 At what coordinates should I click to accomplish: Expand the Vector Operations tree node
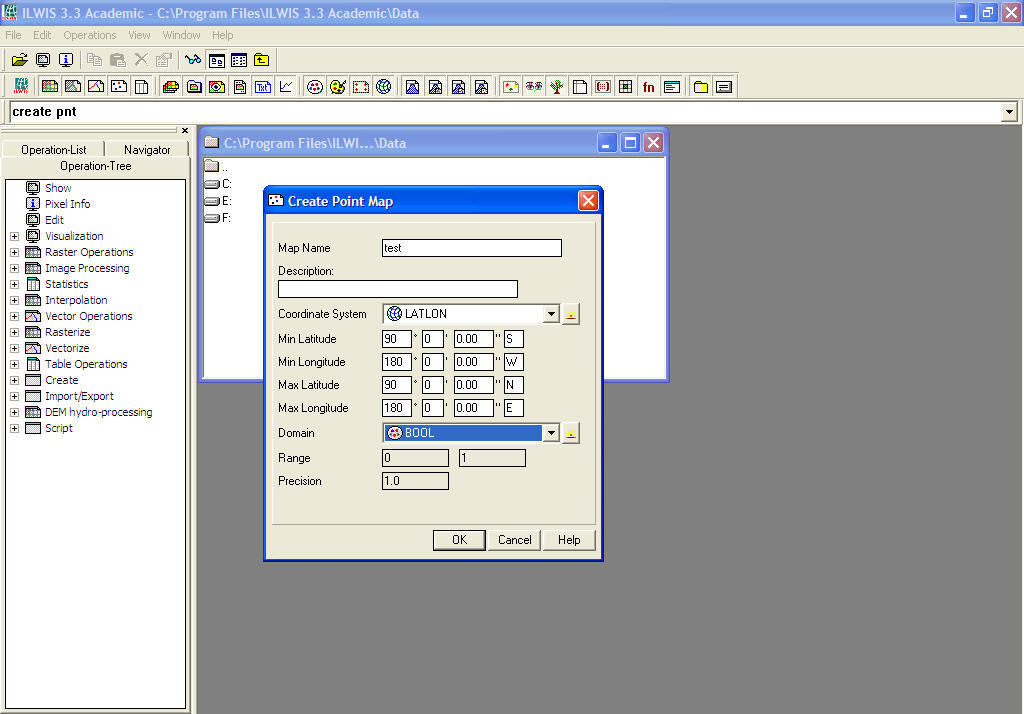point(14,316)
